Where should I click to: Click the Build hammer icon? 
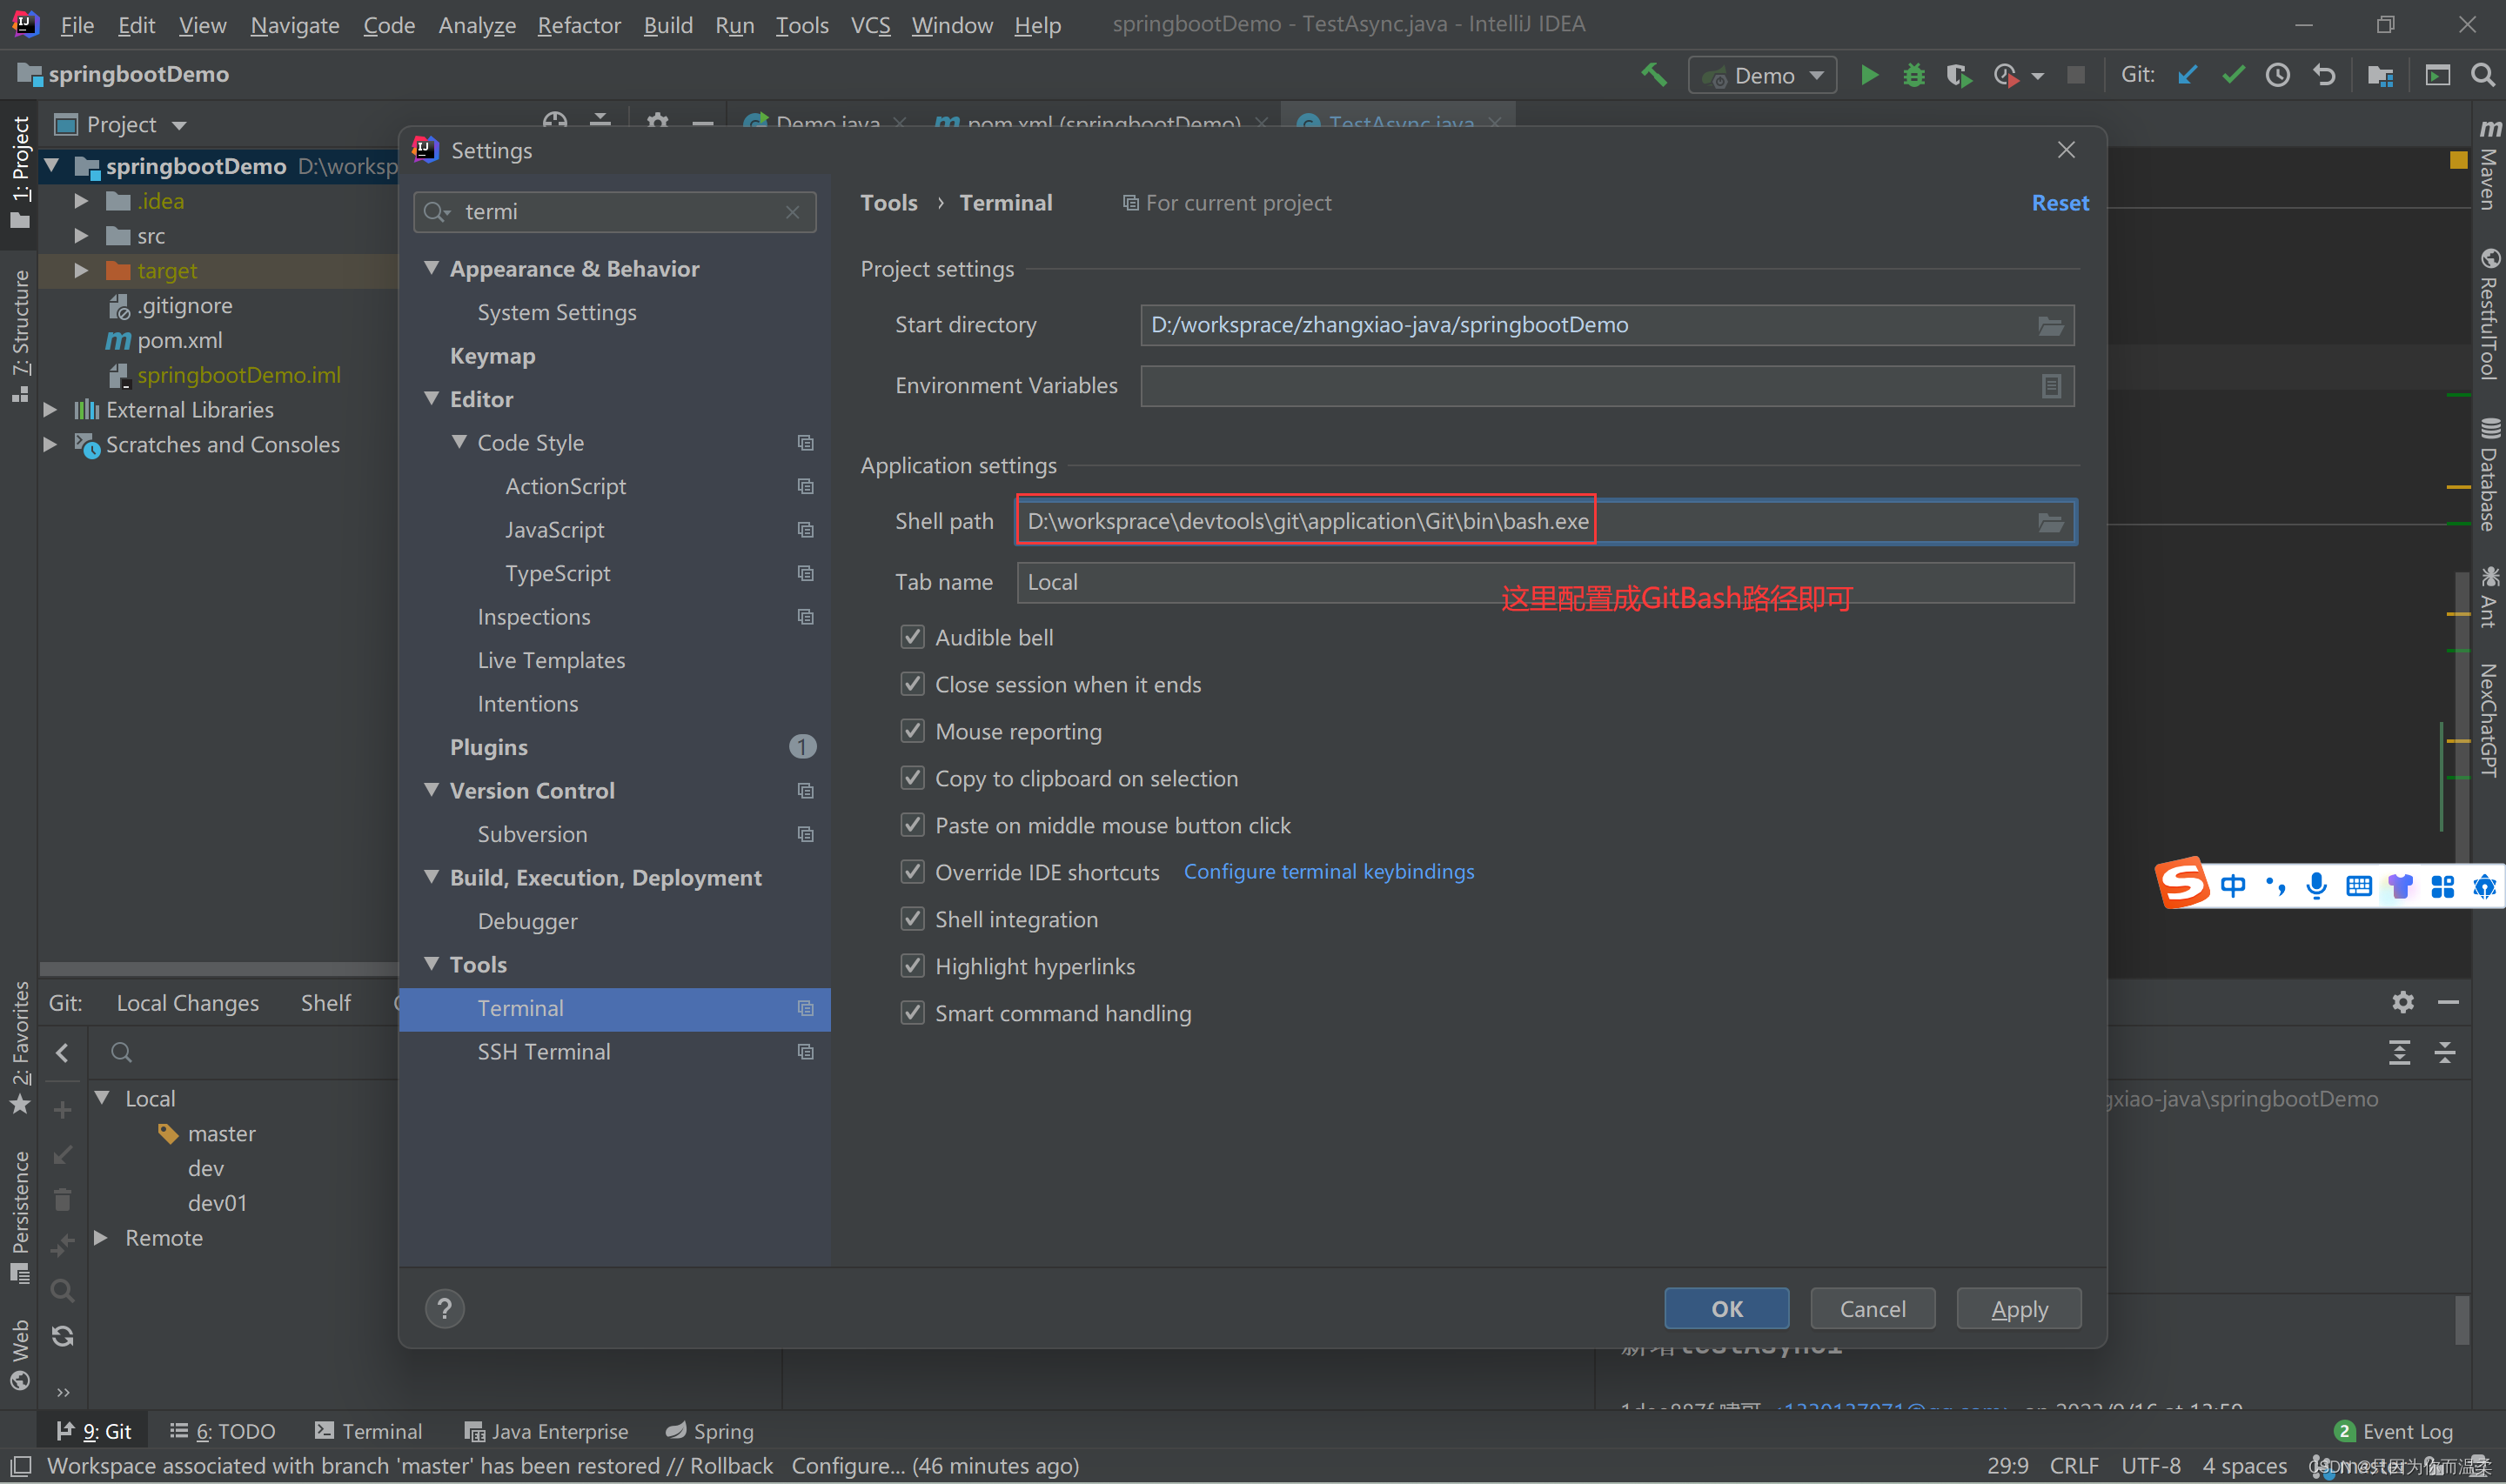1654,75
